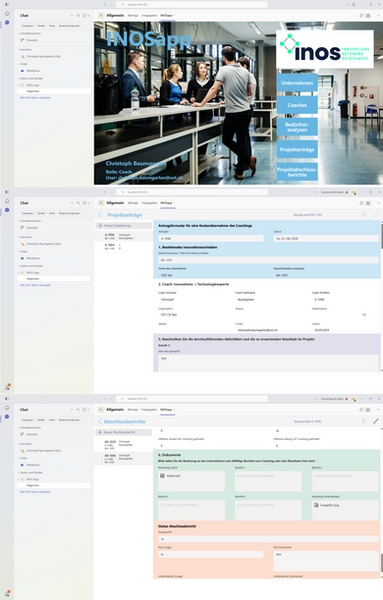Click the empty Bericht 1 upload box
Image resolution: width=383 pixels, height=600 pixels.
pos(268,481)
